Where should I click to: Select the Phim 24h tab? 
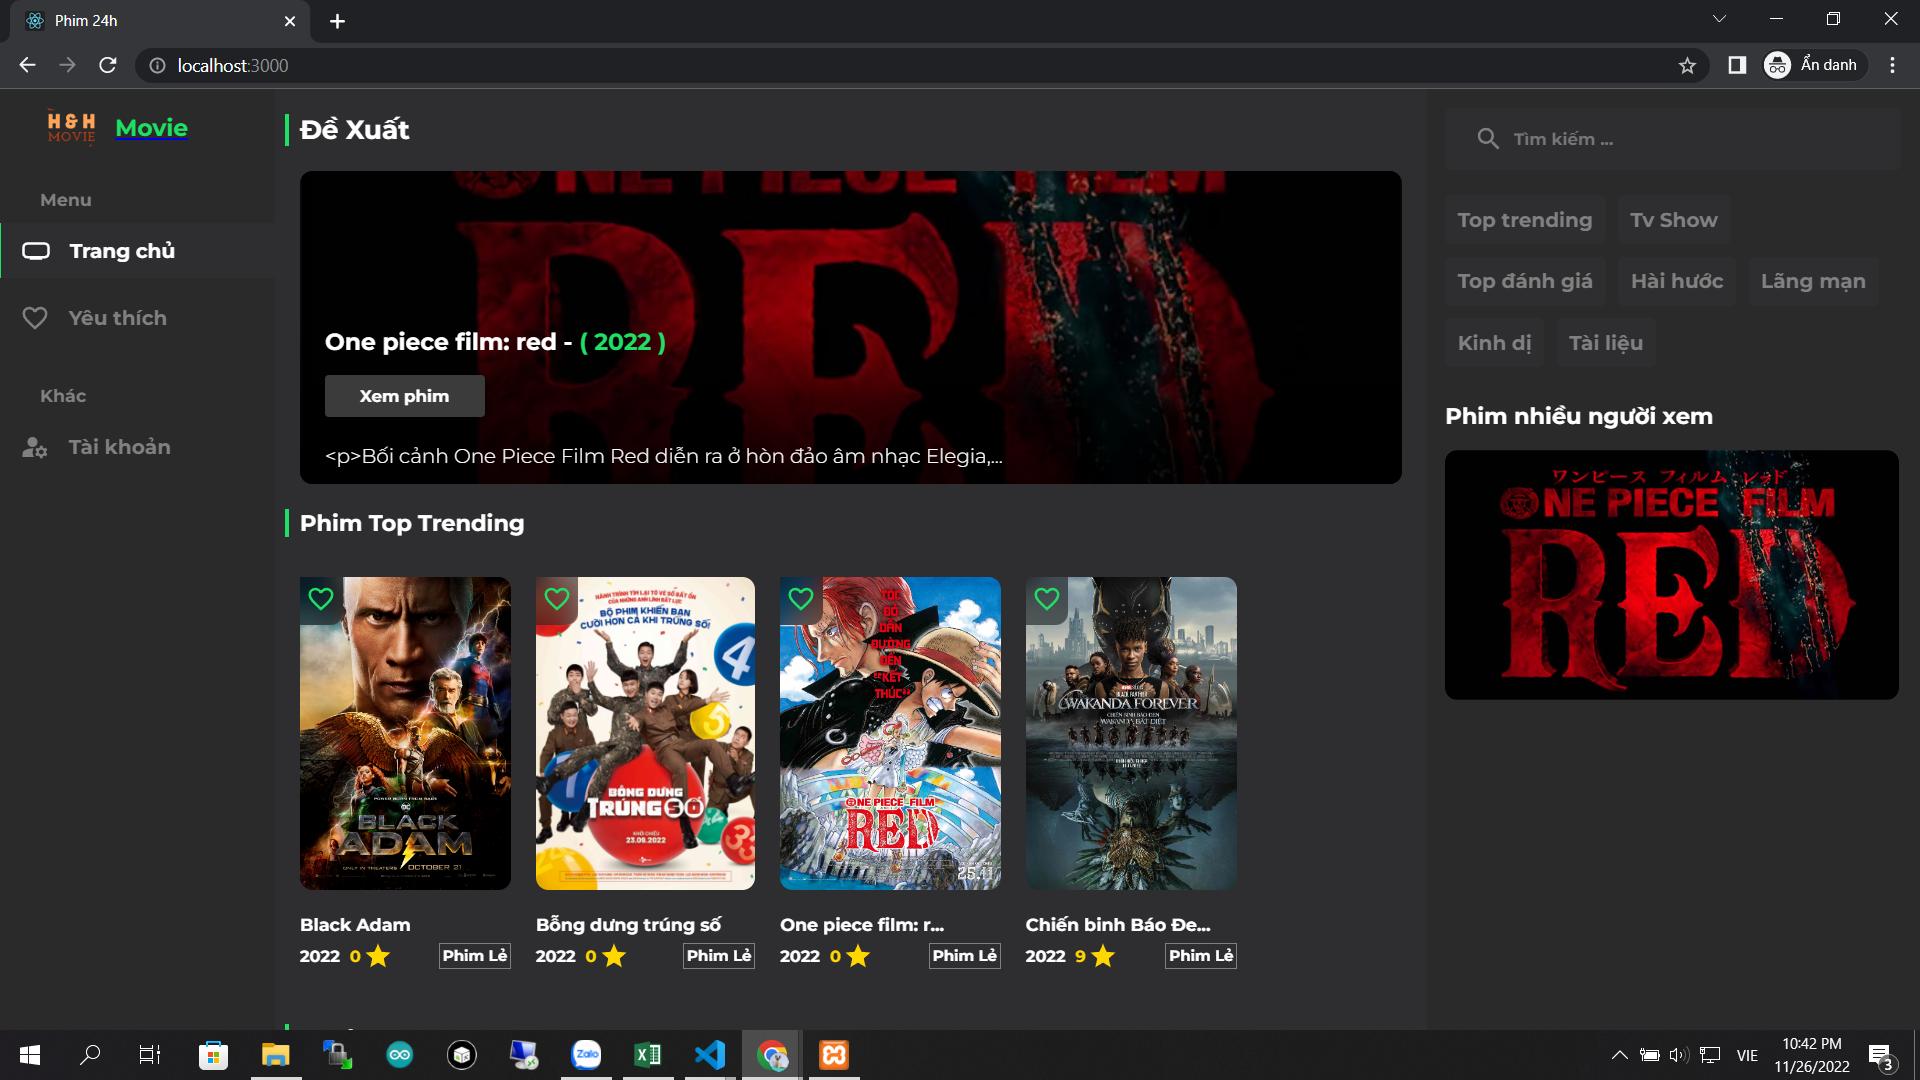point(160,21)
